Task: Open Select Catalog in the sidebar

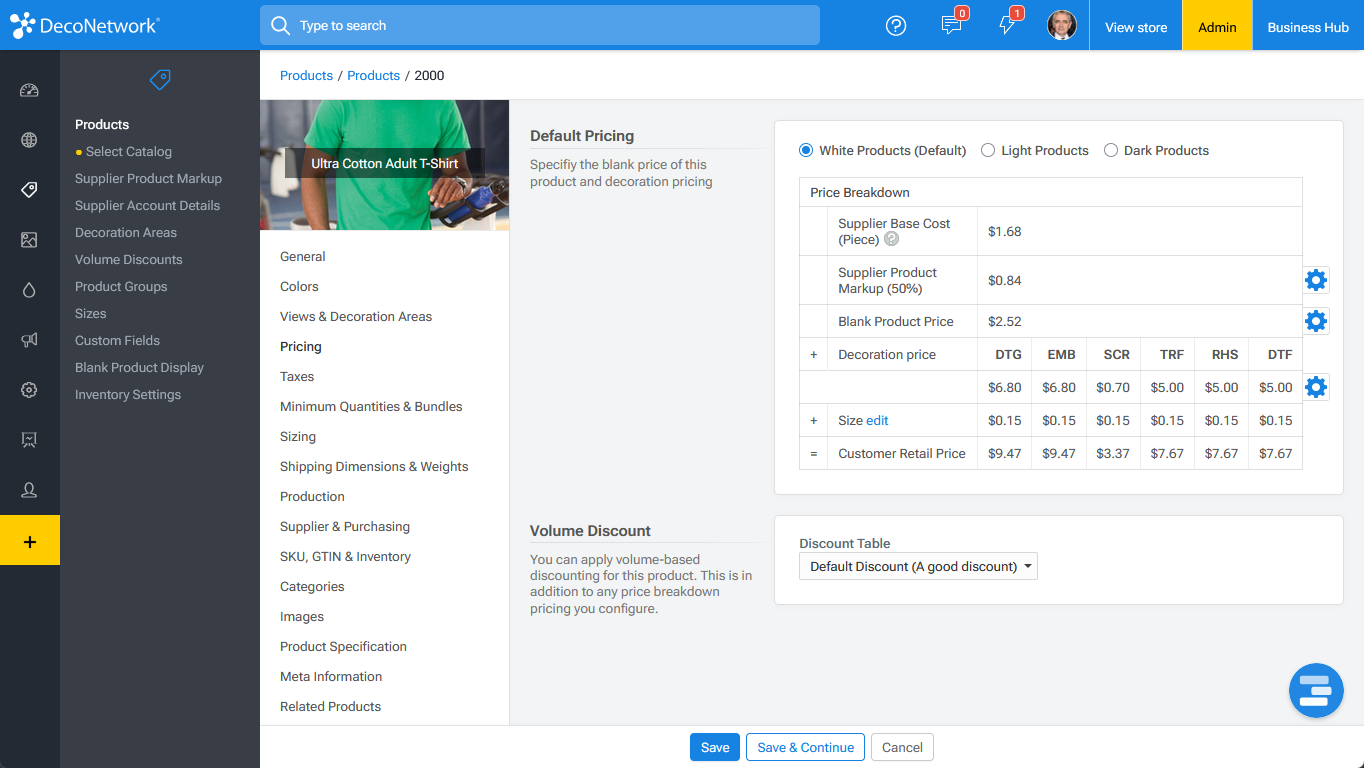Action: pos(129,151)
